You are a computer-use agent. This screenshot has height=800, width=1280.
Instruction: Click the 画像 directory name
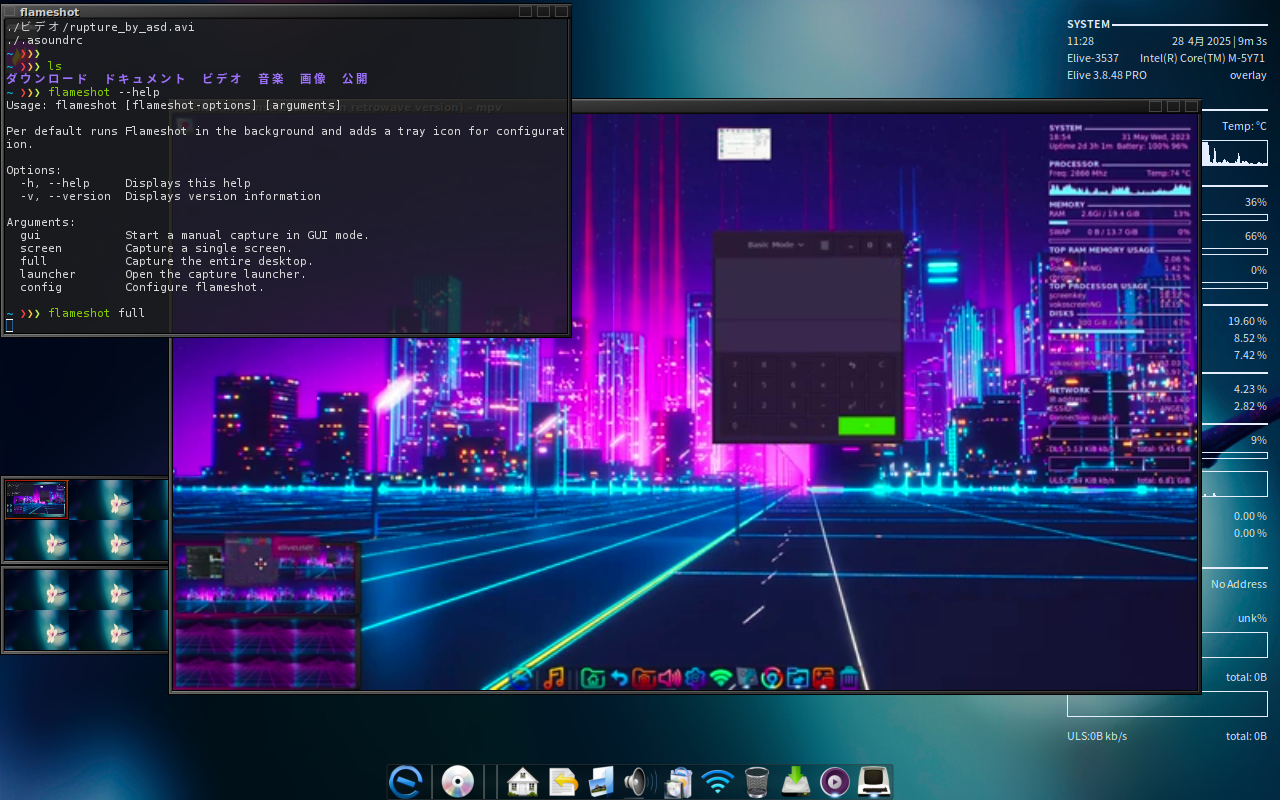click(312, 79)
